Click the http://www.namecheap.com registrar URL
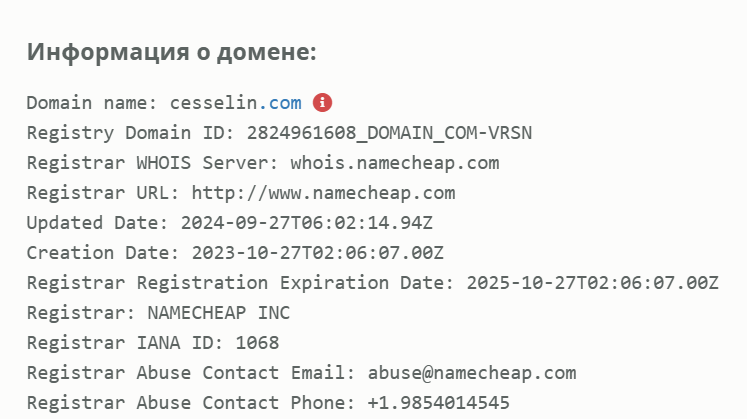The width and height of the screenshot is (747, 419). tap(323, 193)
